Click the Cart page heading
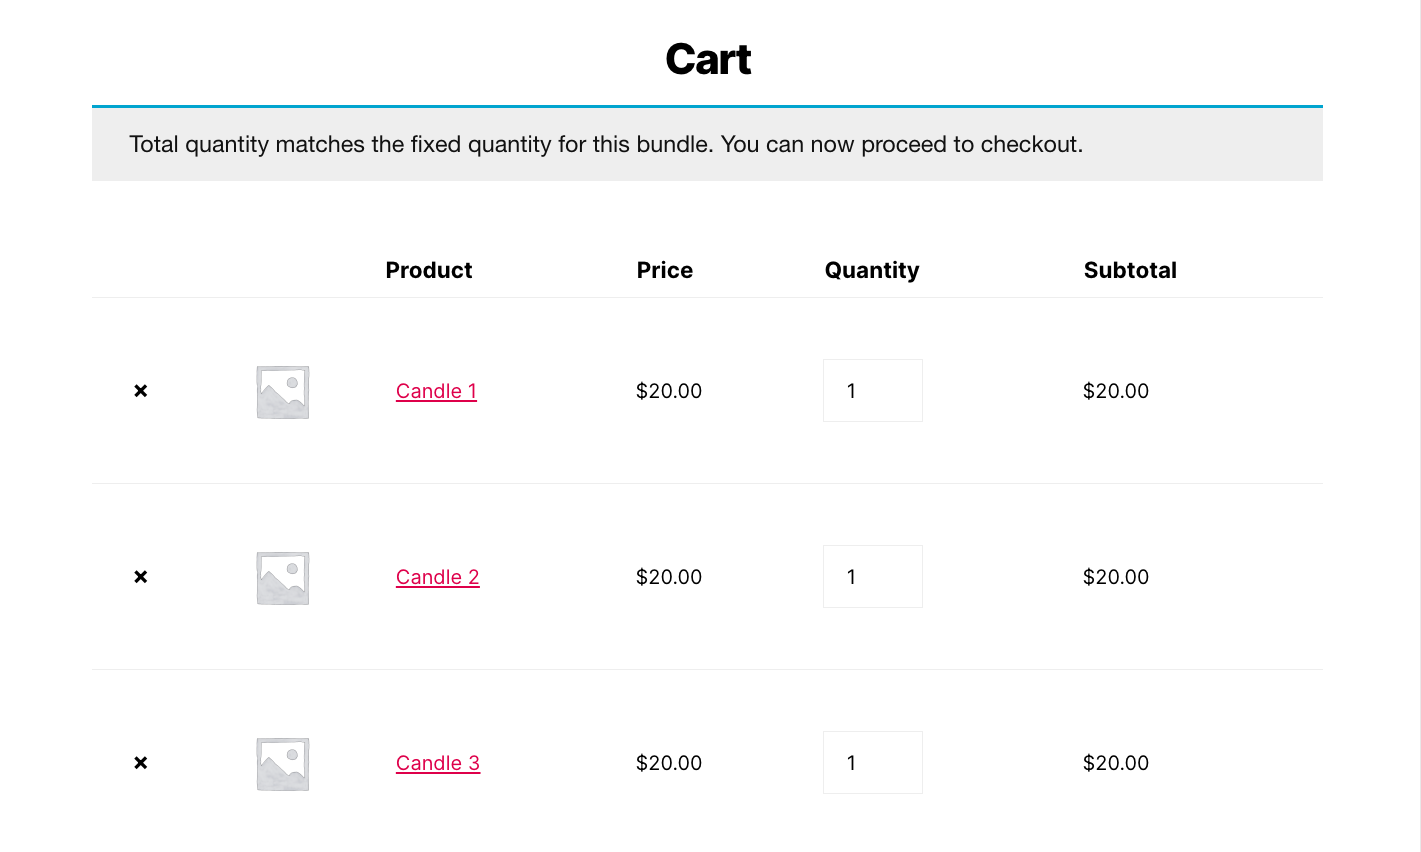Viewport: 1421px width, 852px height. 708,59
